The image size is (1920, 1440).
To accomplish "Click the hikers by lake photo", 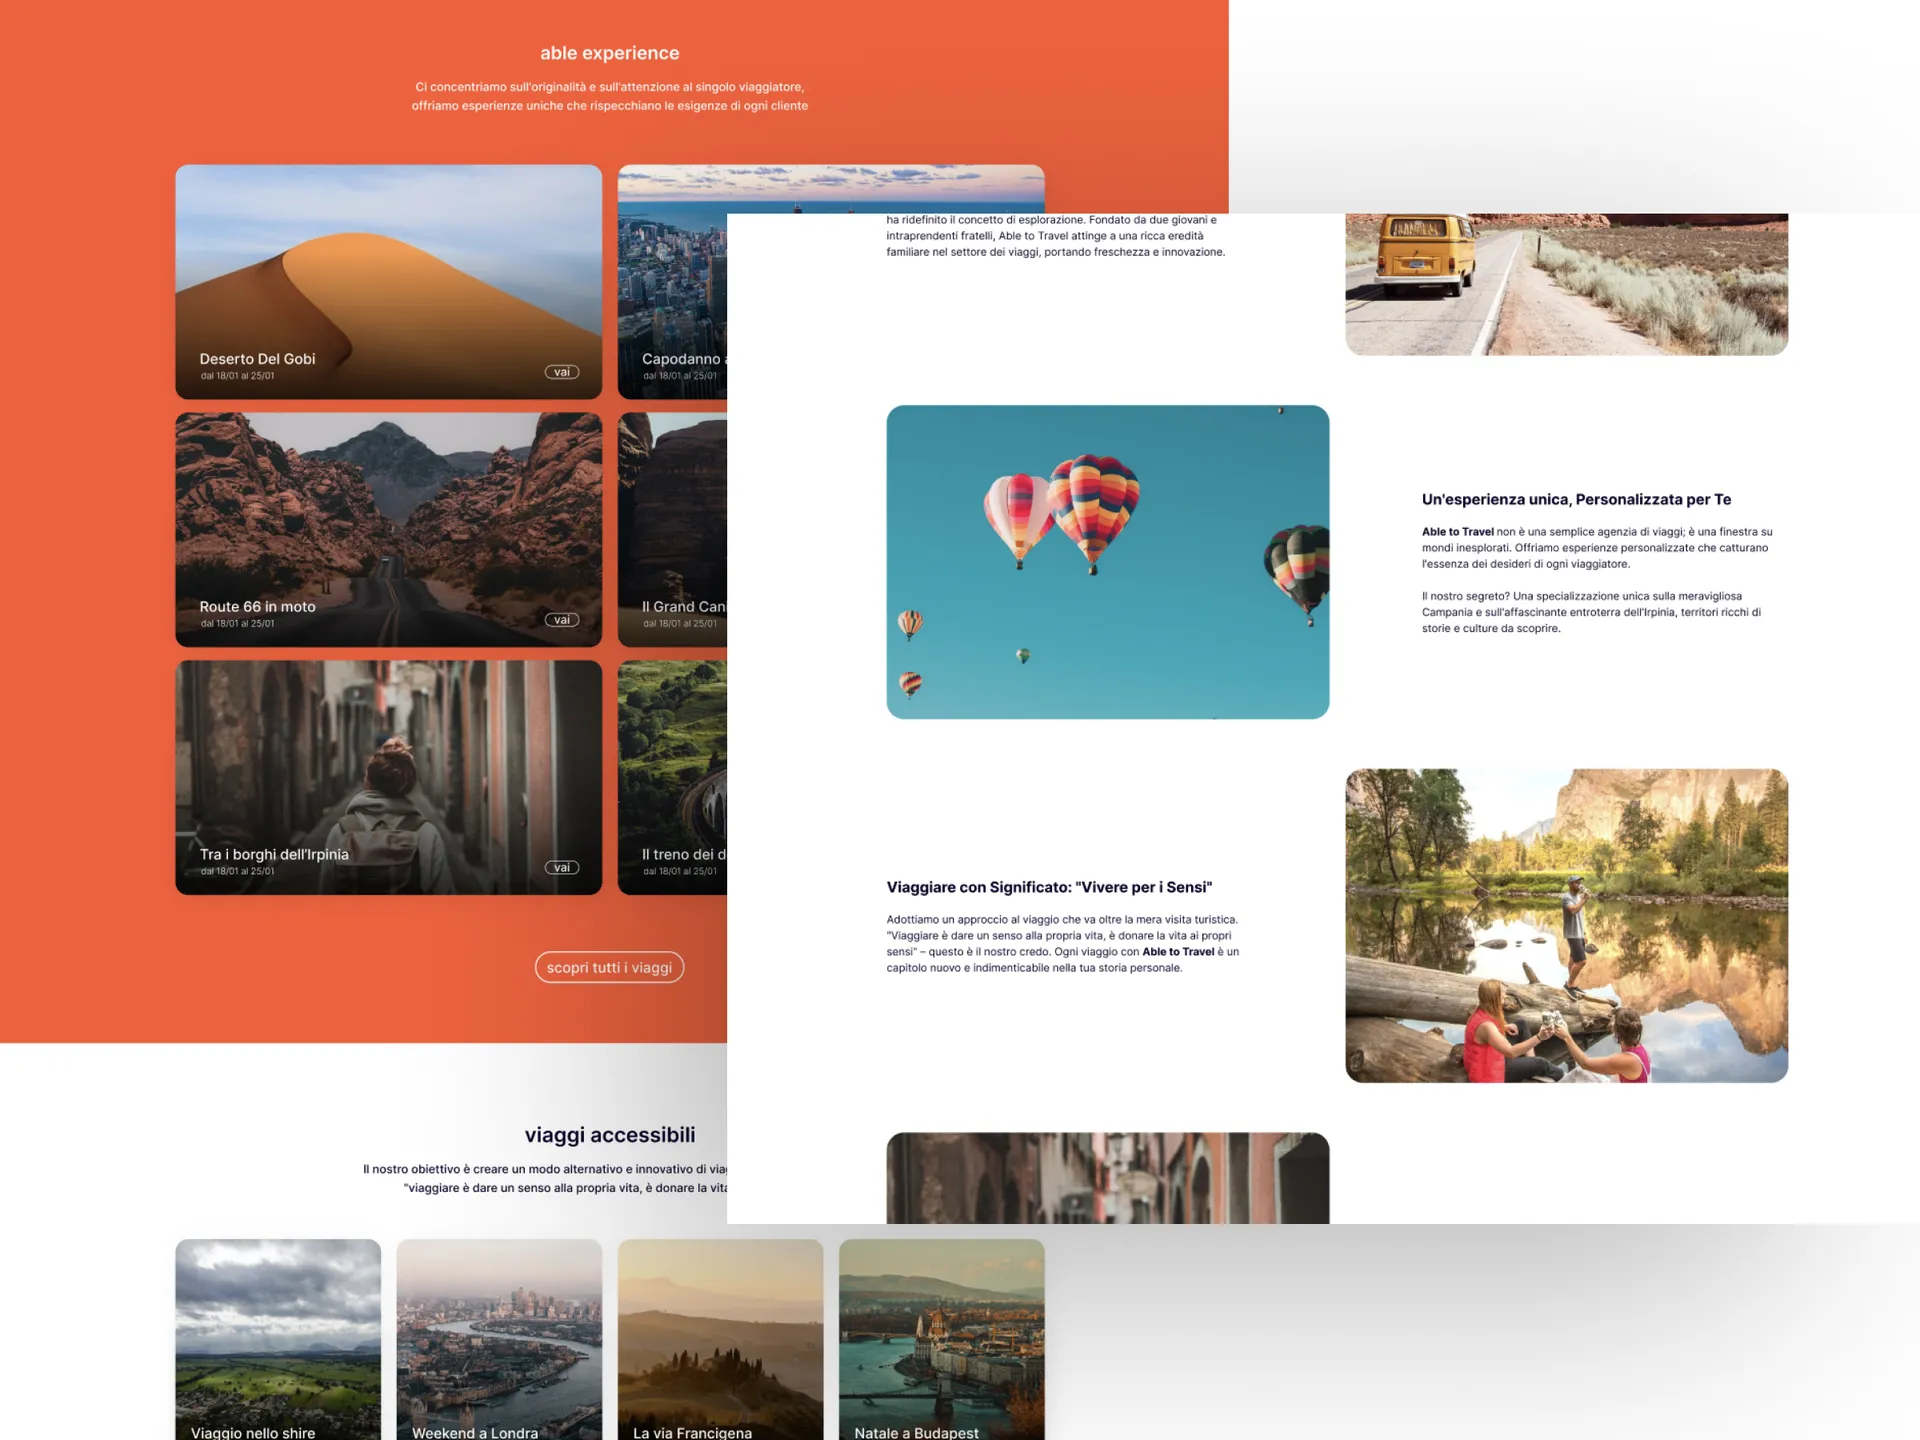I will point(1566,925).
